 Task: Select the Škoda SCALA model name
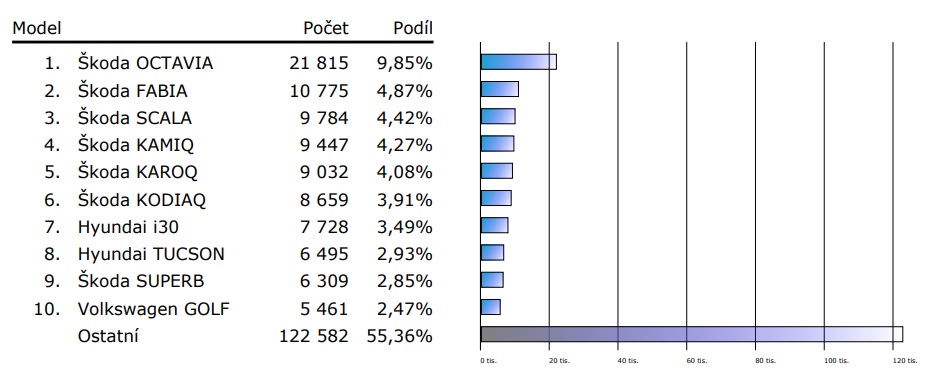tap(135, 118)
